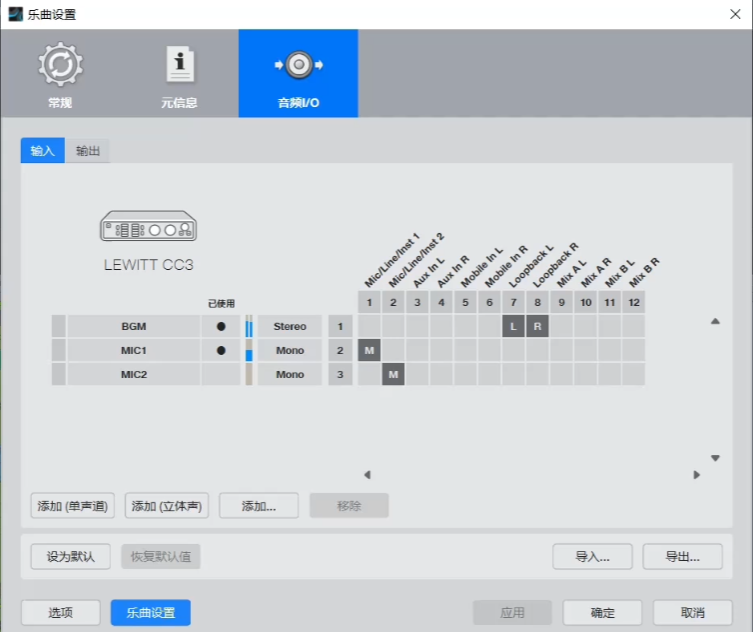Click column header number 1
Image resolution: width=753 pixels, height=632 pixels.
point(369,303)
